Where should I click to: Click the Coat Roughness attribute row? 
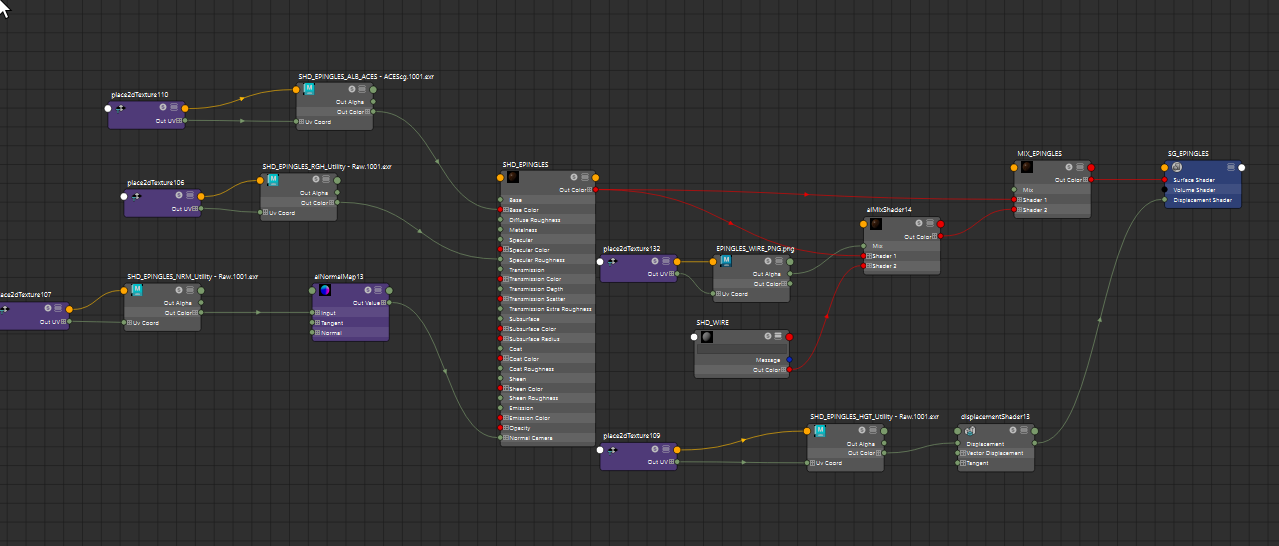click(x=548, y=369)
